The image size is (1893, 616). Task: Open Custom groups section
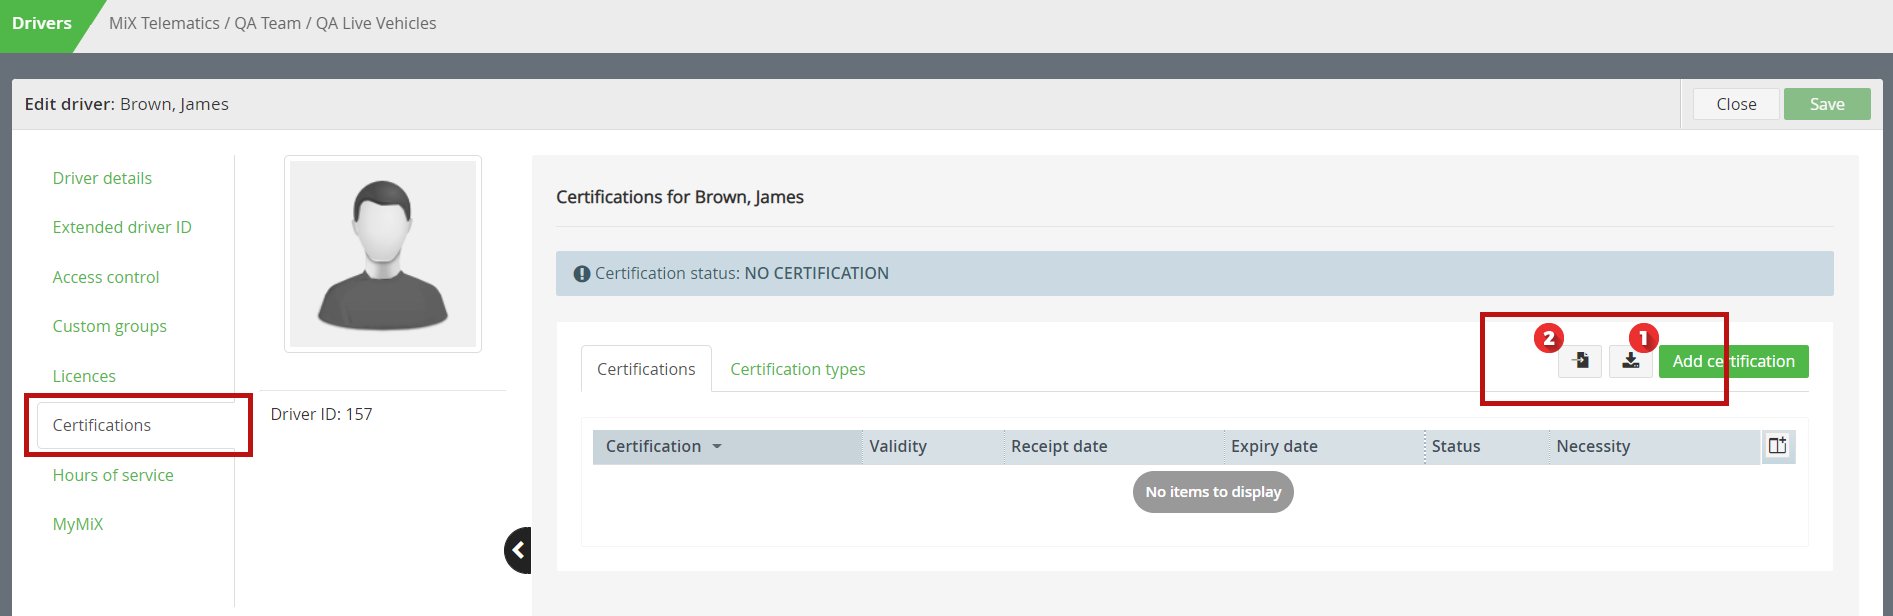(x=110, y=326)
